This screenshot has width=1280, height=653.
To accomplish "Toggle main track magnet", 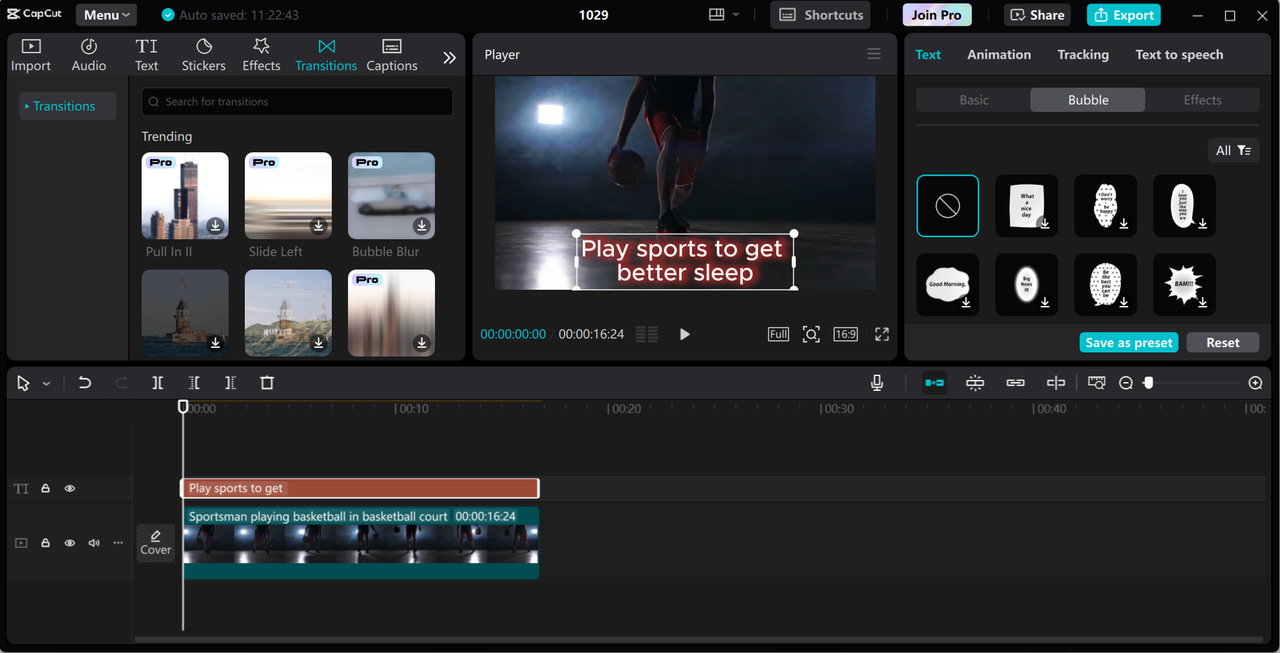I will point(934,383).
